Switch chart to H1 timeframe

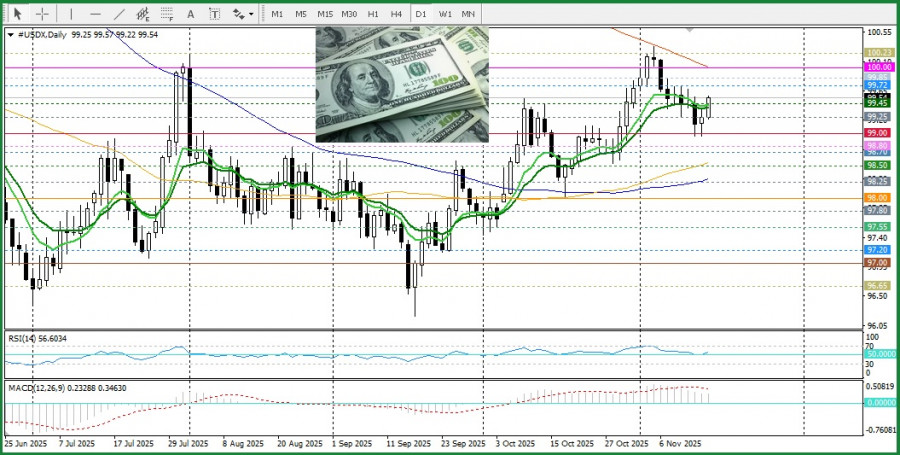[373, 14]
